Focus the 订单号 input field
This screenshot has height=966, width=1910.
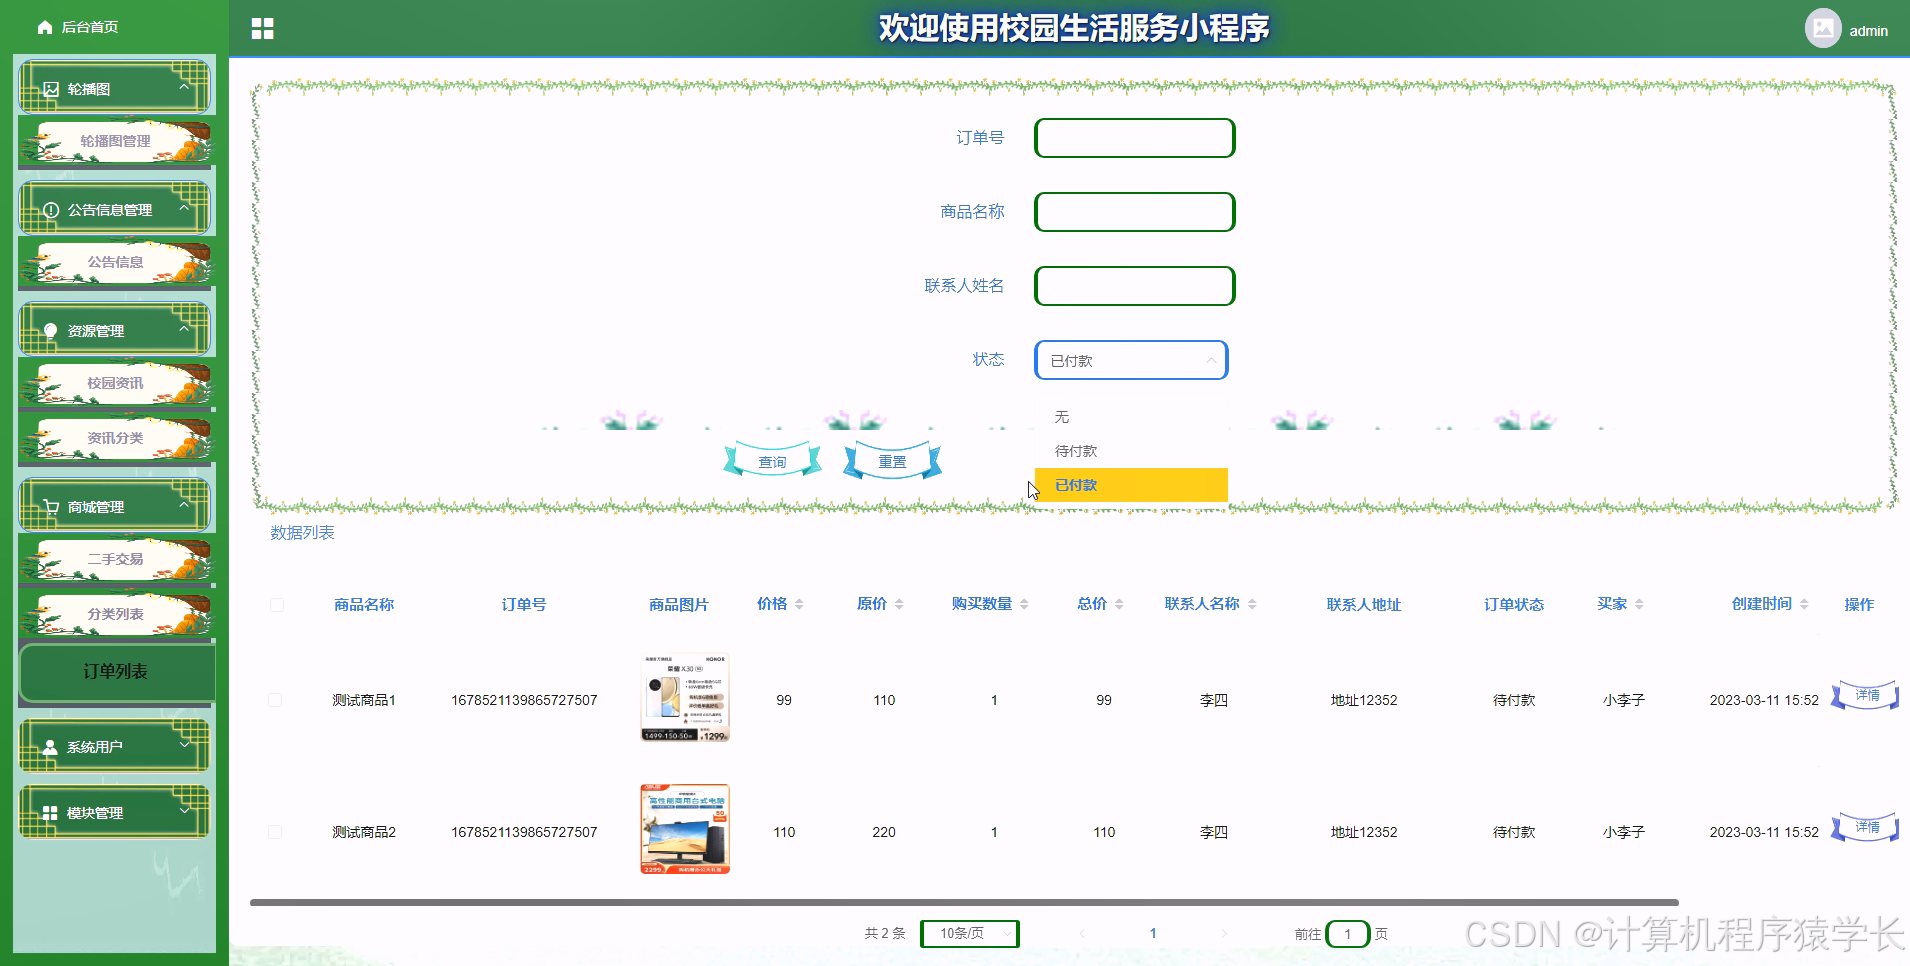(1135, 138)
